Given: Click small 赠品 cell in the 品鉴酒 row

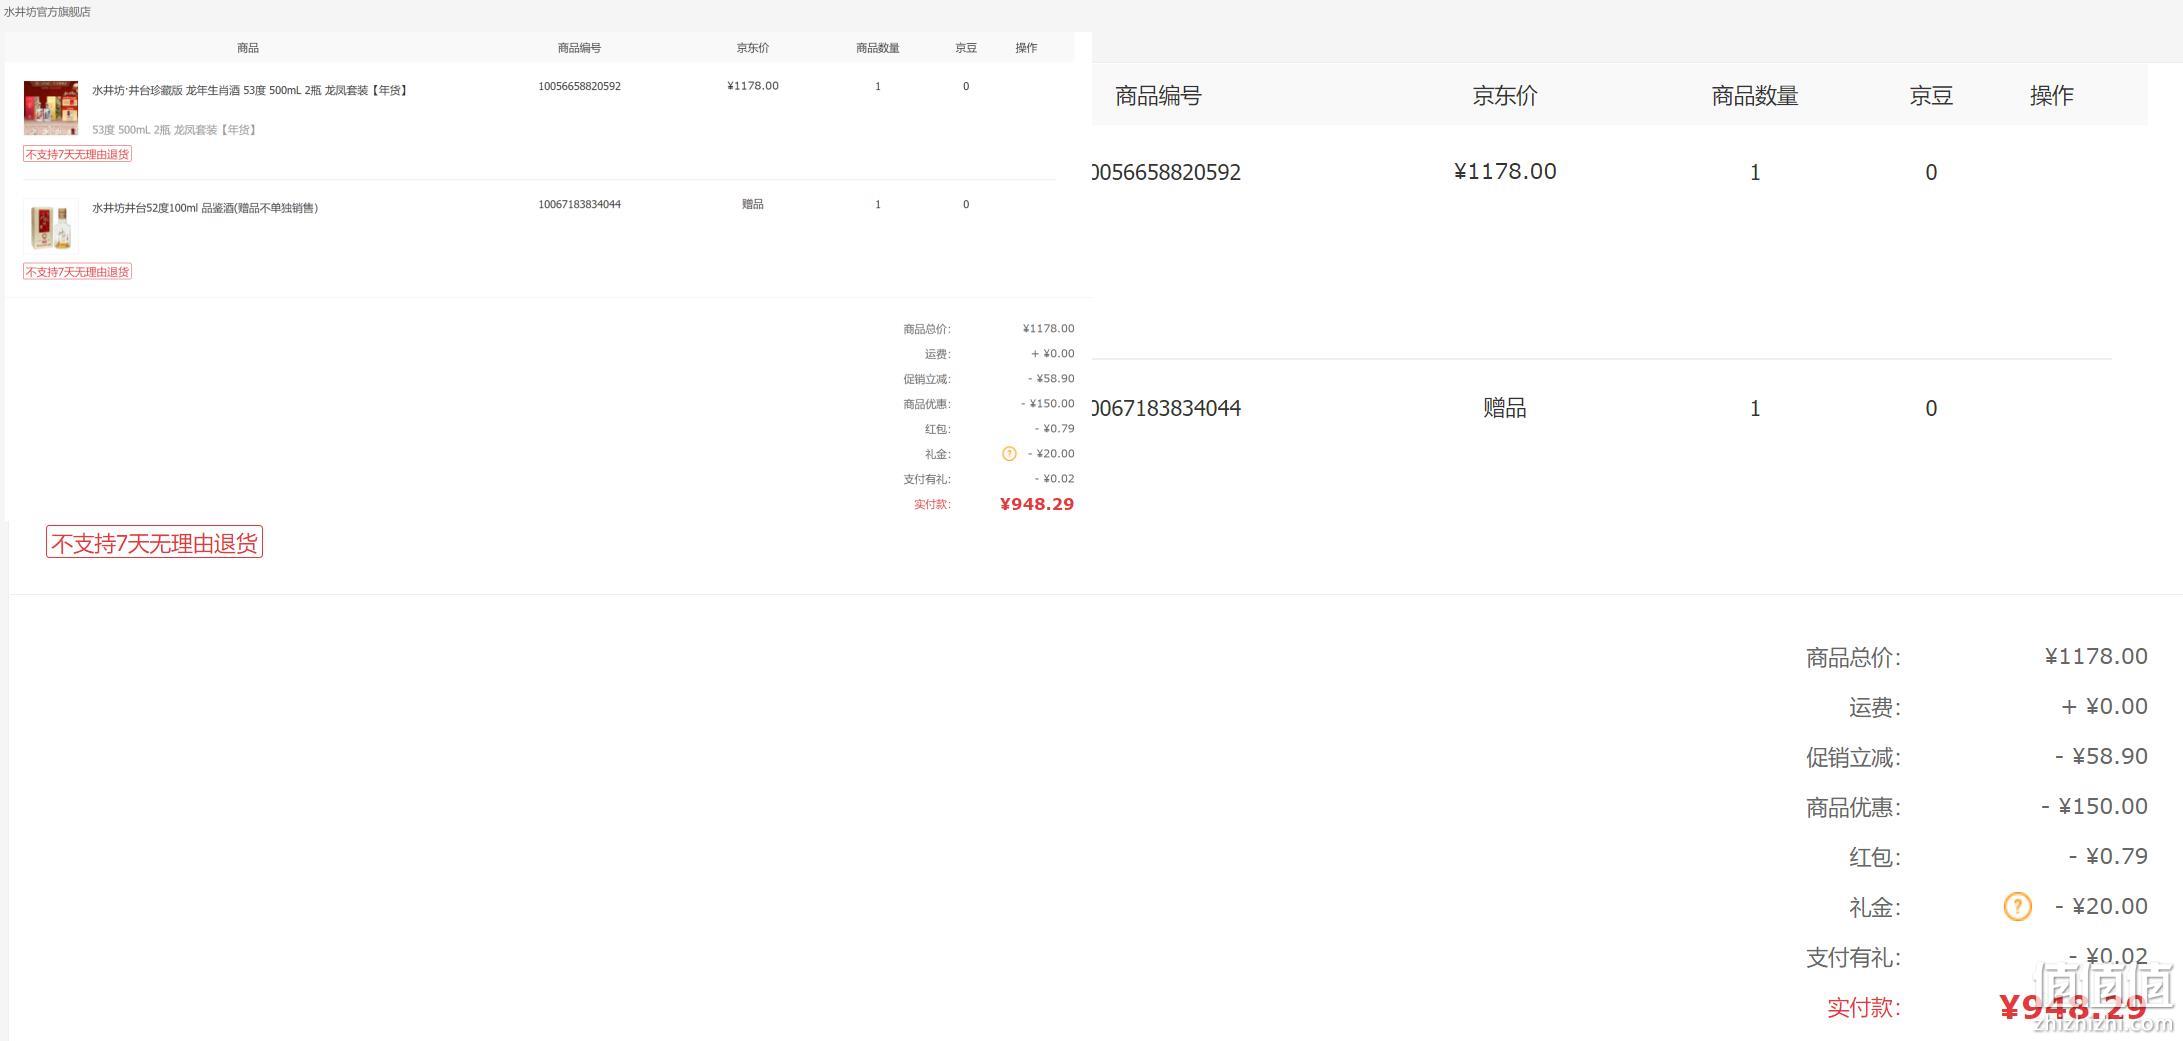Looking at the screenshot, I should (x=753, y=204).
